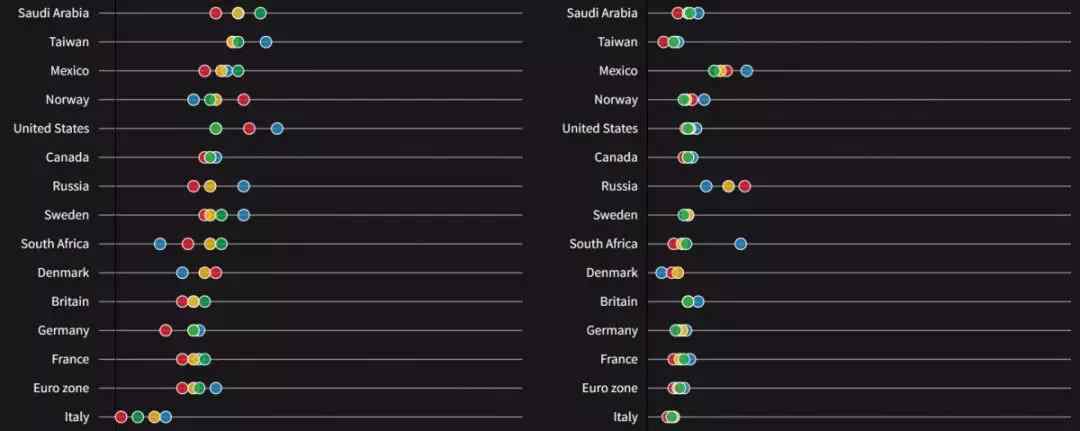This screenshot has height=431, width=1080.
Task: Click the blue South Africa dot in right chart
Action: pos(740,244)
